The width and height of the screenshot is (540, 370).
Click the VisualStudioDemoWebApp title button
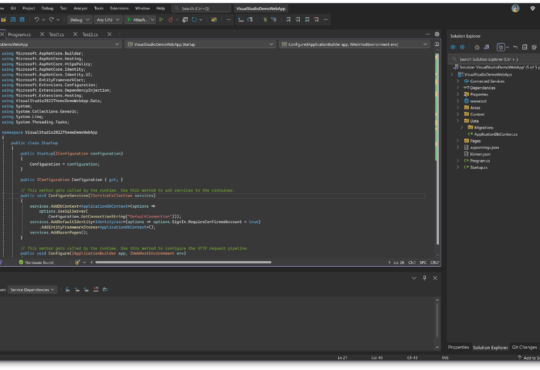[x=261, y=8]
